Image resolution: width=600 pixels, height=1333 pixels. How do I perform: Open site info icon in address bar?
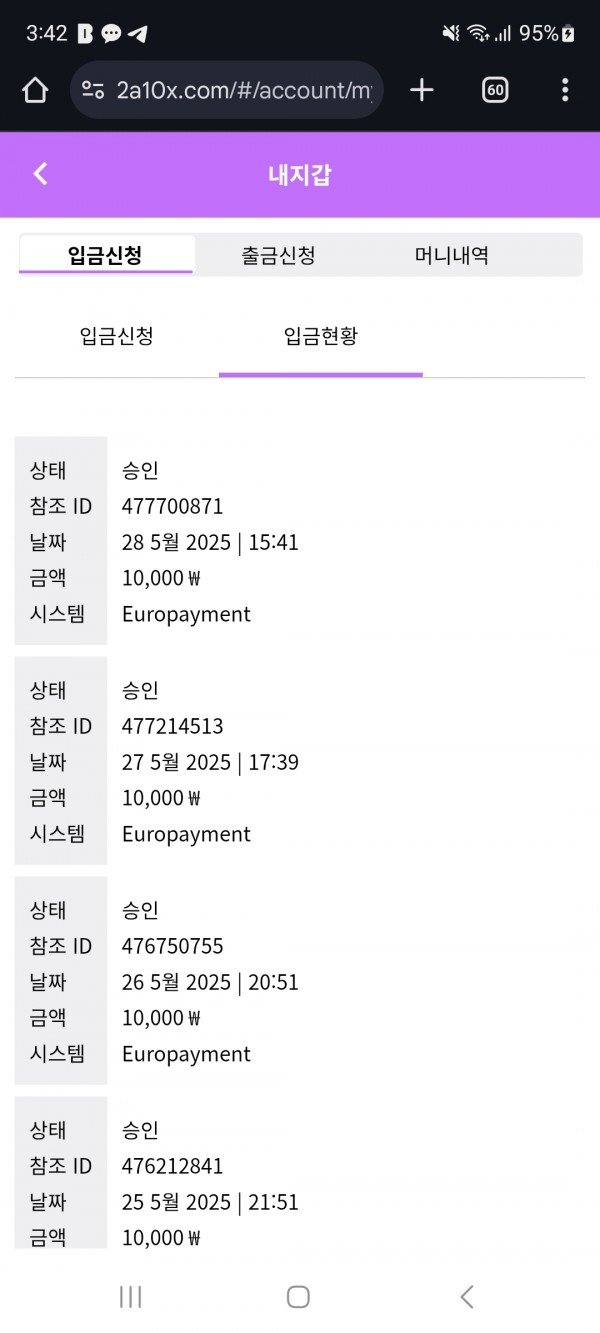(x=93, y=90)
